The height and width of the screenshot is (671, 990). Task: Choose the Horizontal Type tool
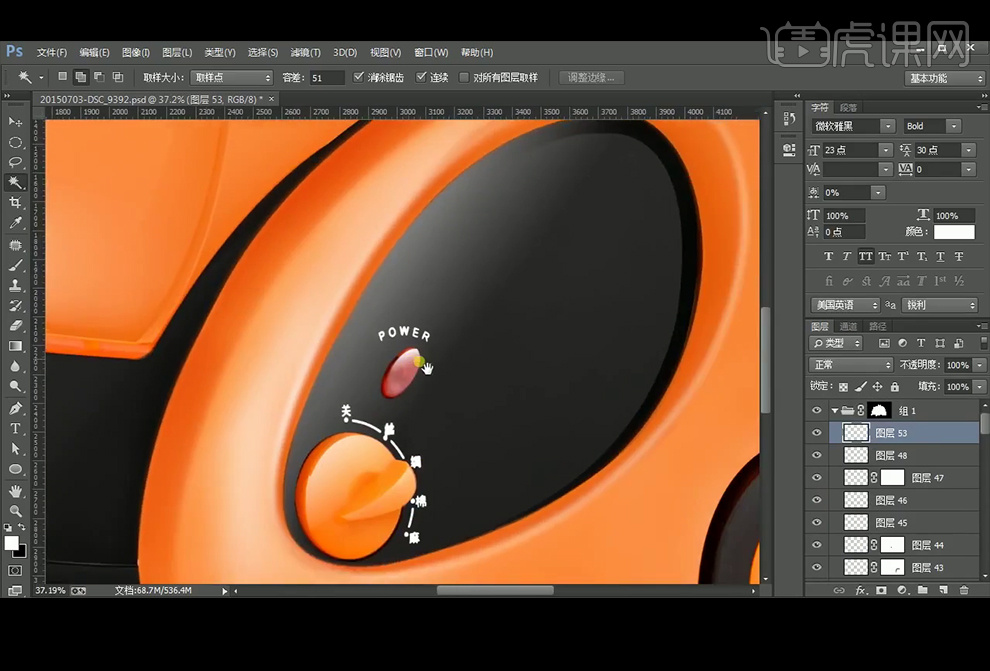pos(15,429)
